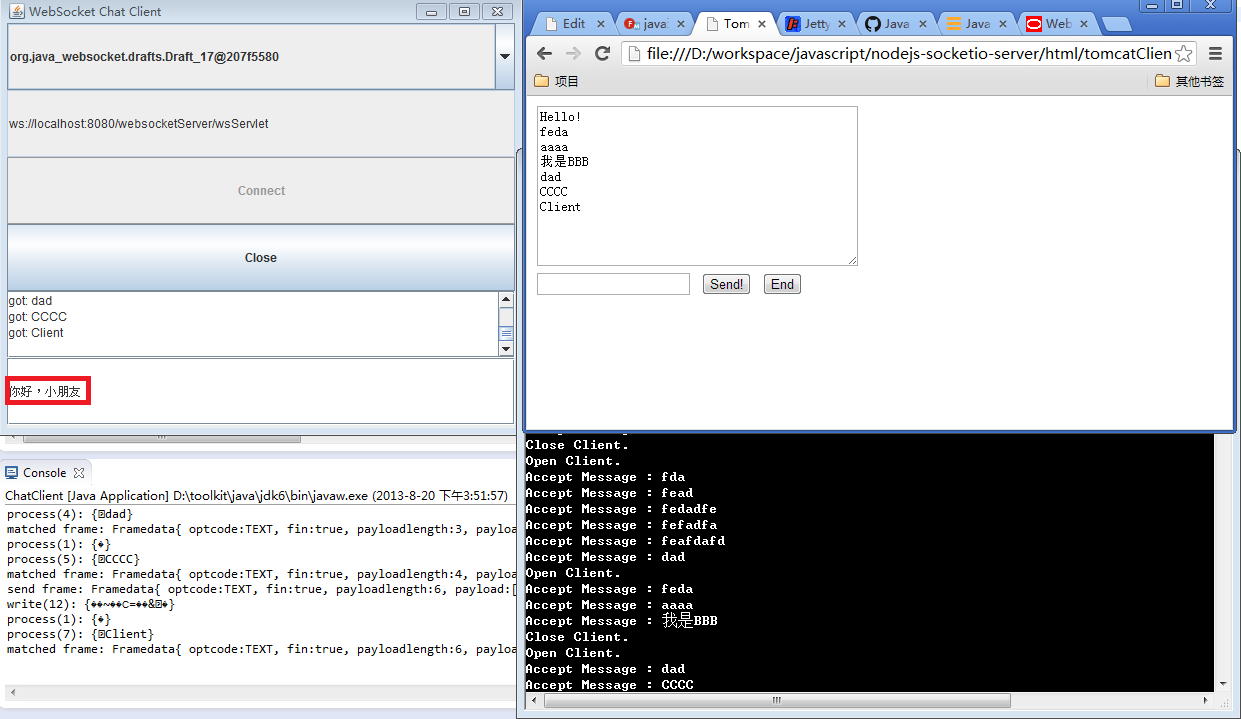Close the Jetty browser tab
This screenshot has height=719, width=1241.
[840, 24]
